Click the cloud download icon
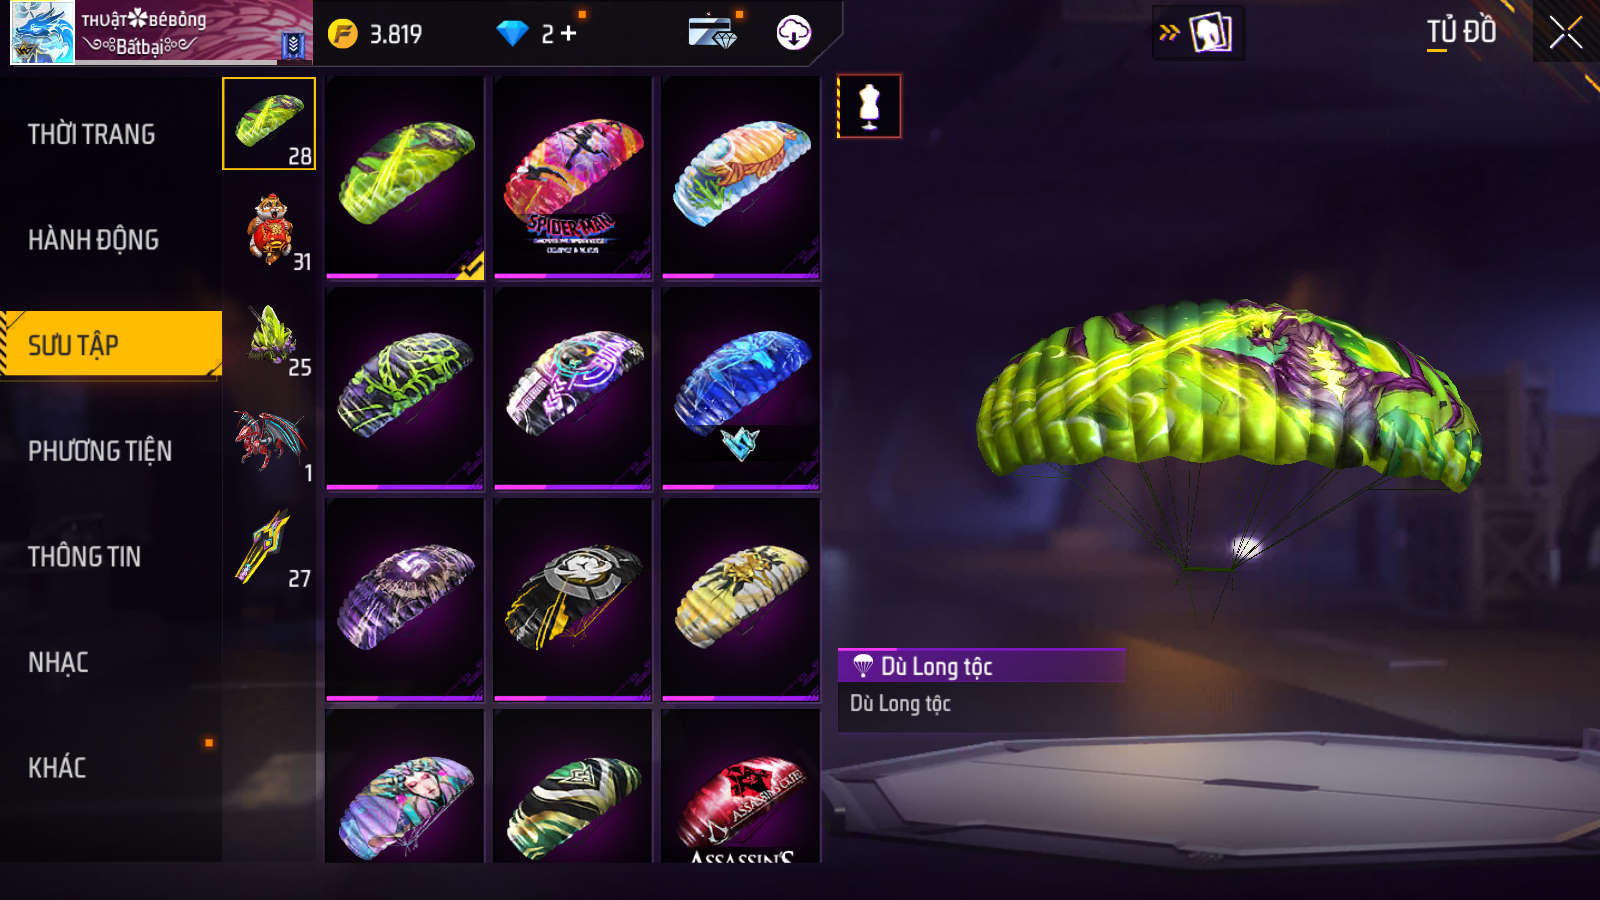Image resolution: width=1600 pixels, height=900 pixels. click(x=794, y=32)
